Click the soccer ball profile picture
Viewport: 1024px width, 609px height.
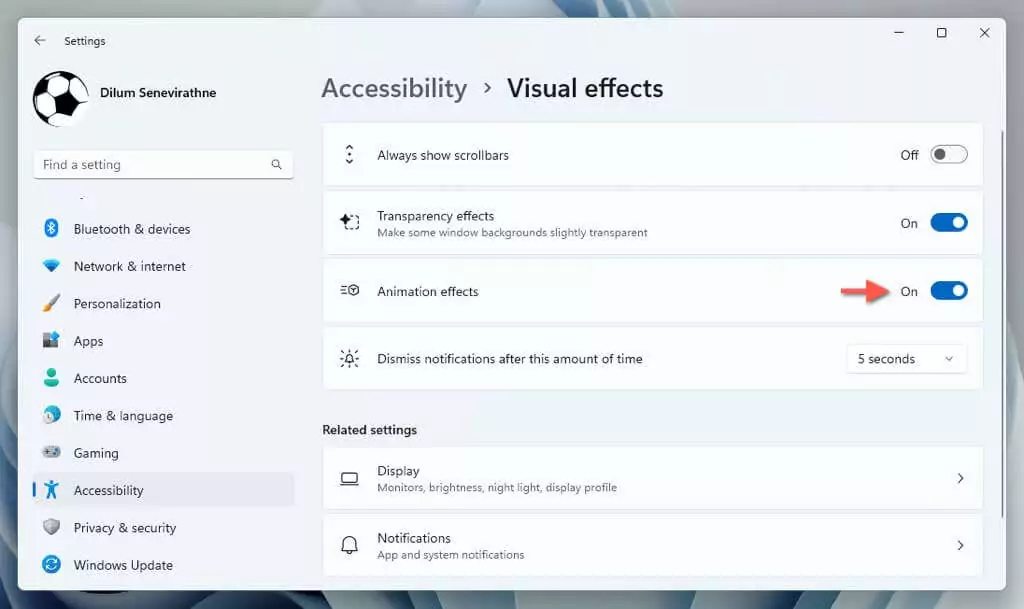(x=61, y=99)
